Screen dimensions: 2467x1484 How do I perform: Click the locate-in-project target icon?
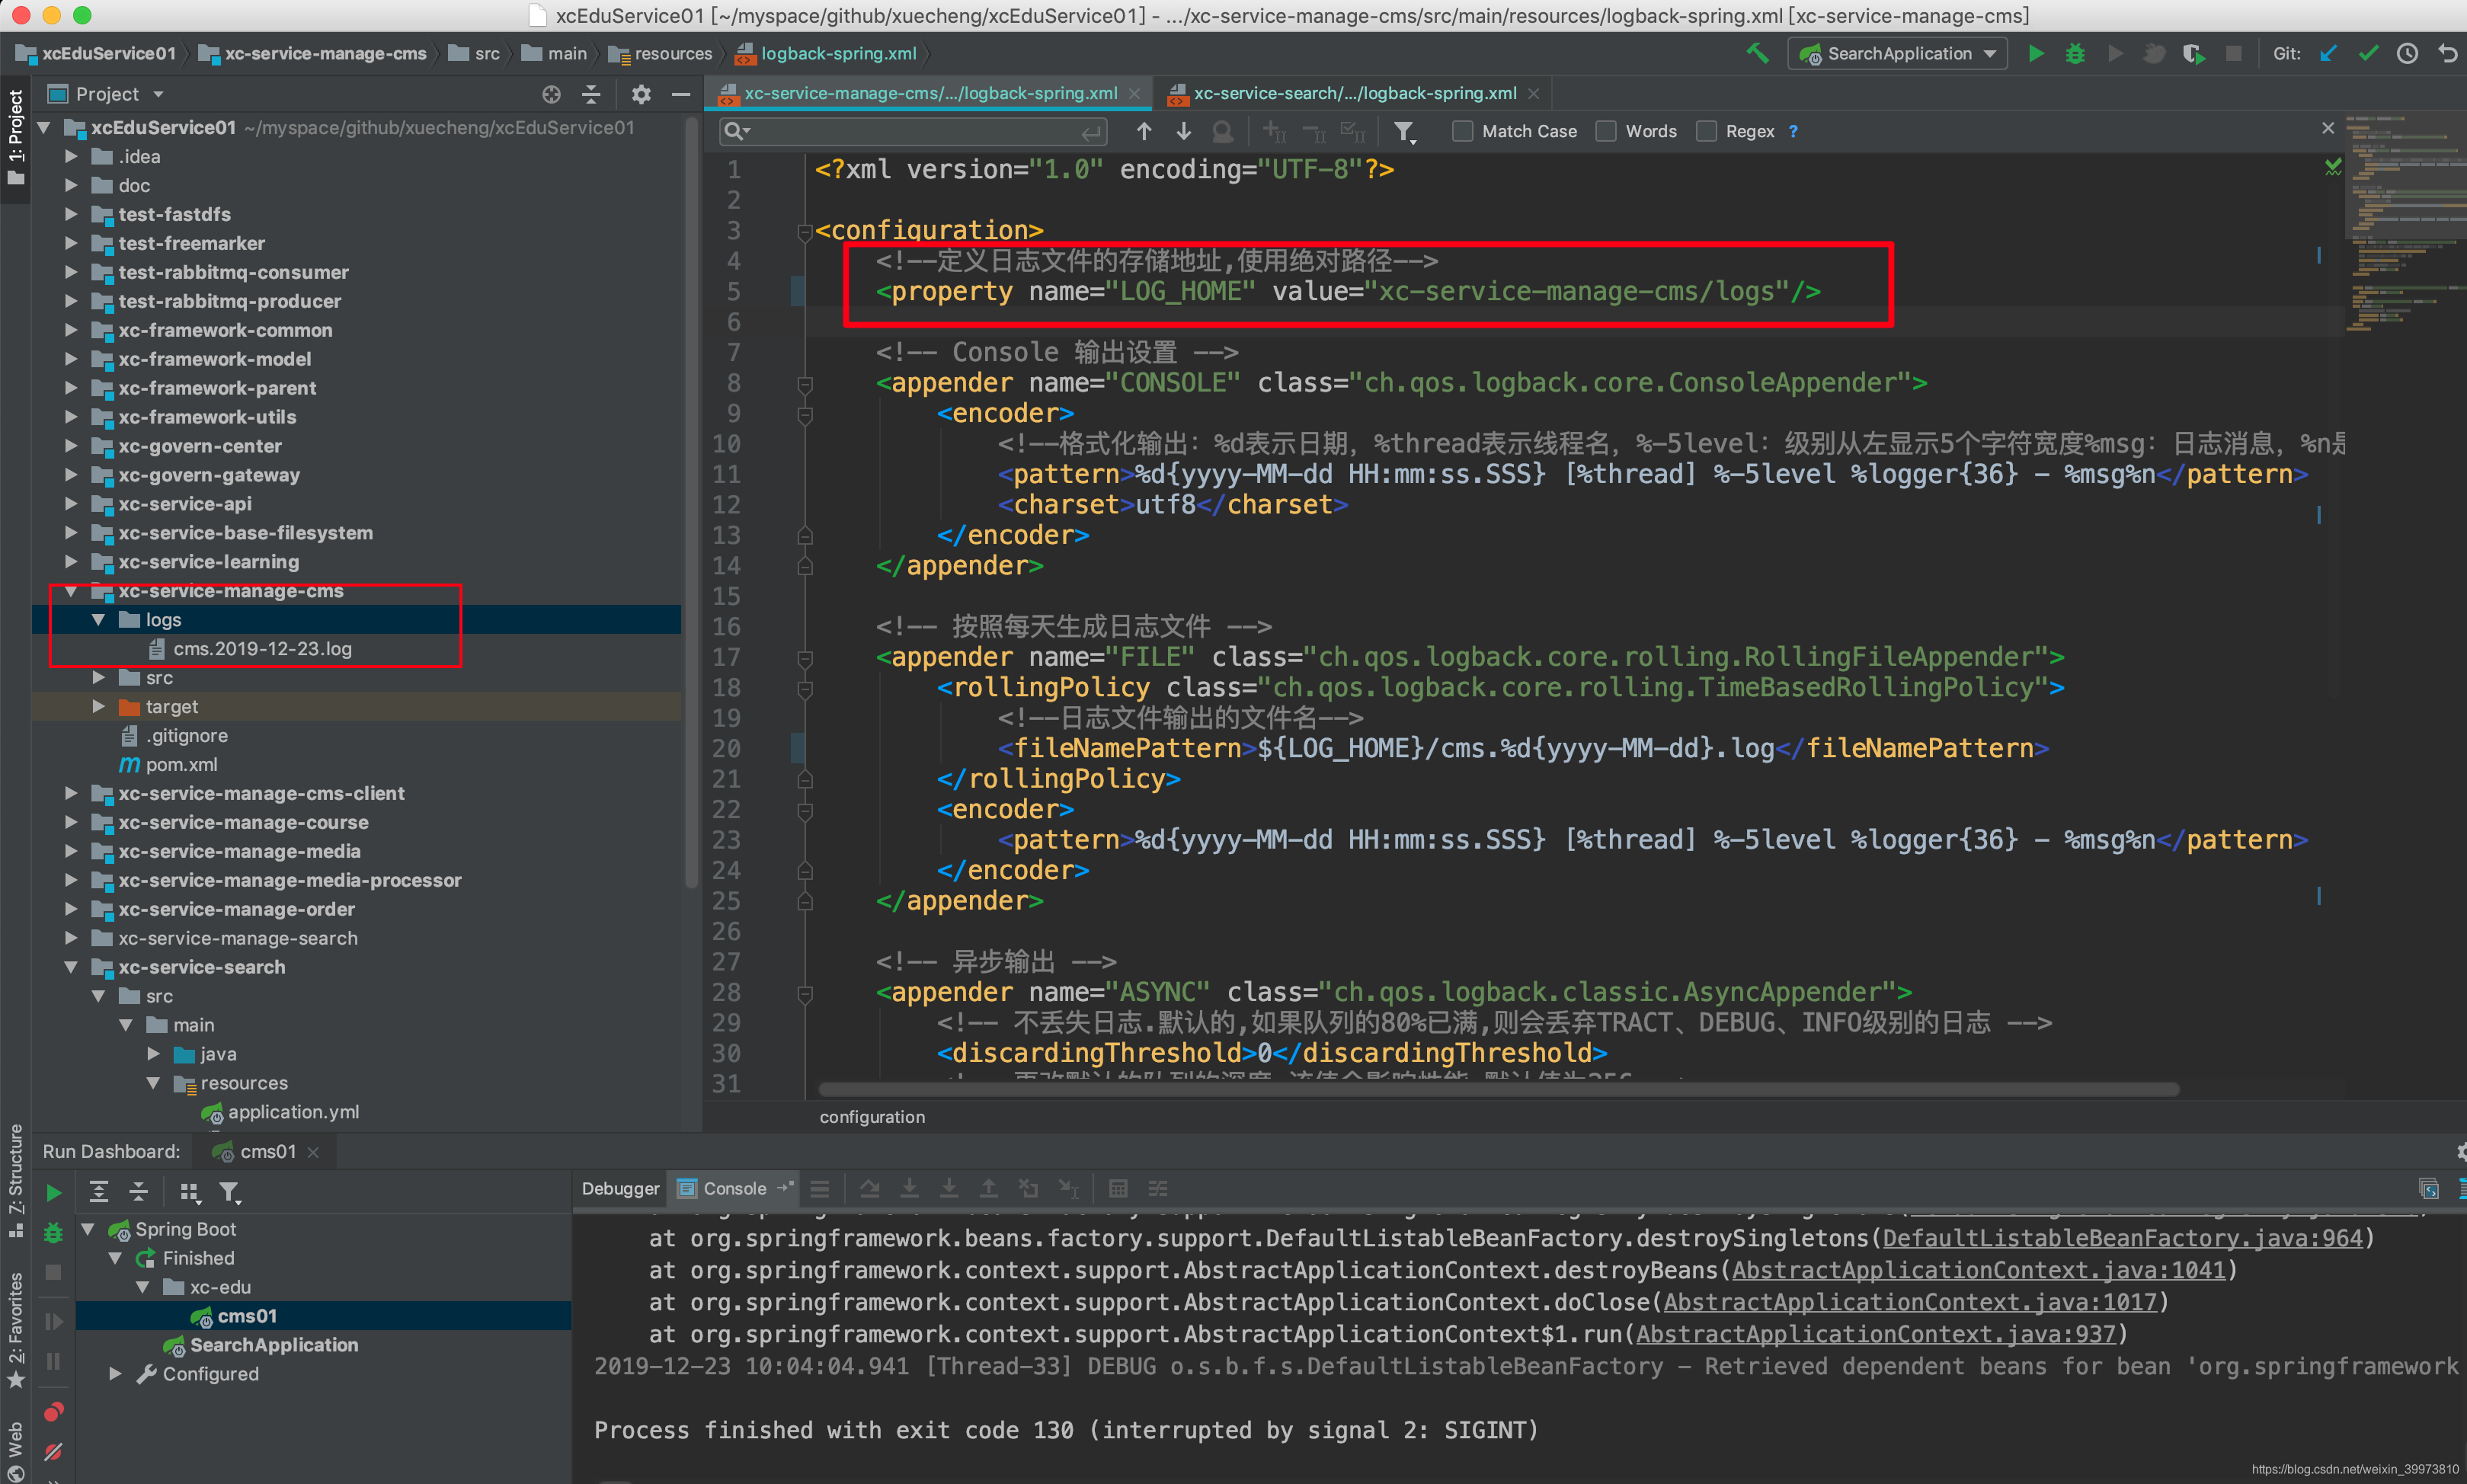coord(551,94)
